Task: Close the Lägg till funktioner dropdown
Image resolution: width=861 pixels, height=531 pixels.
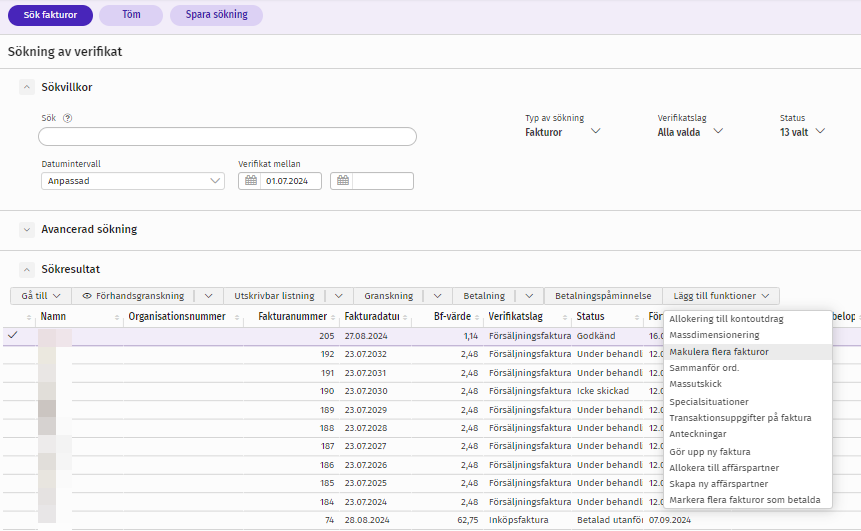Action: (721, 296)
